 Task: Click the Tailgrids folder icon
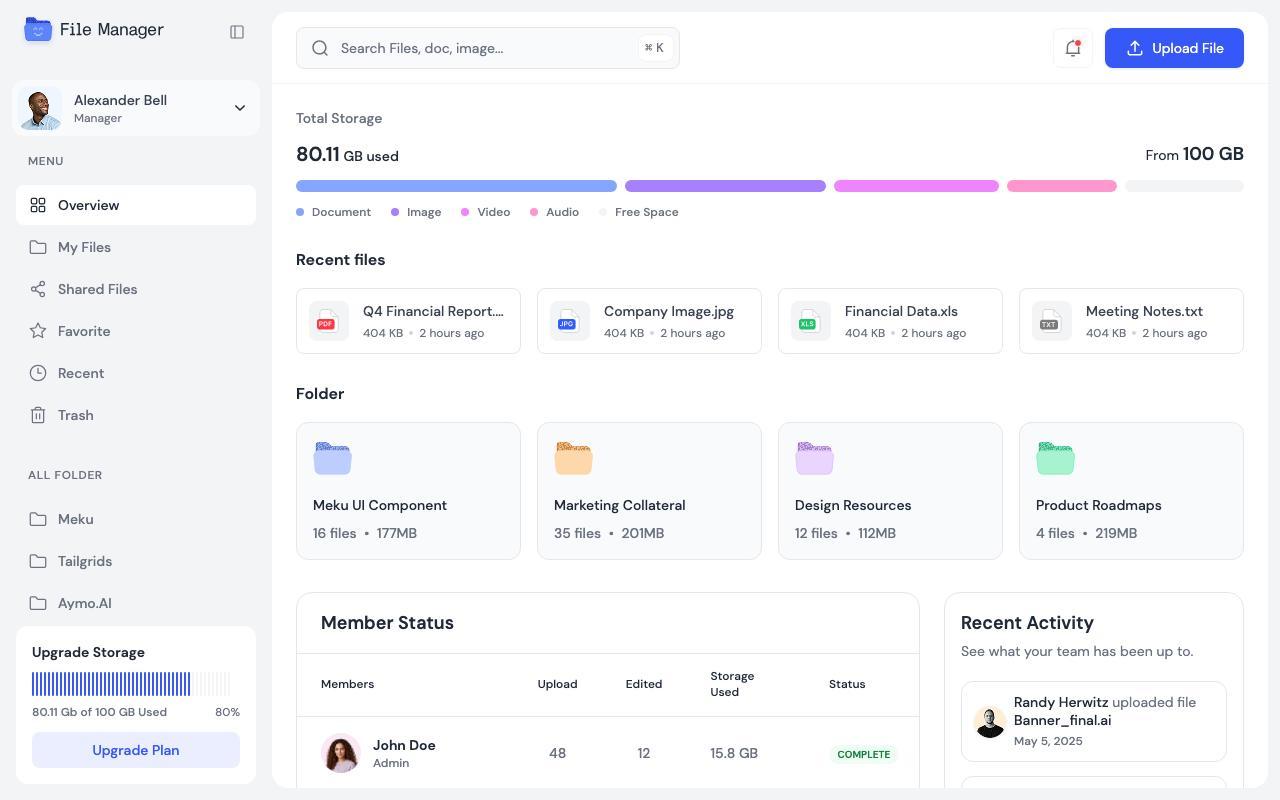[x=38, y=561]
